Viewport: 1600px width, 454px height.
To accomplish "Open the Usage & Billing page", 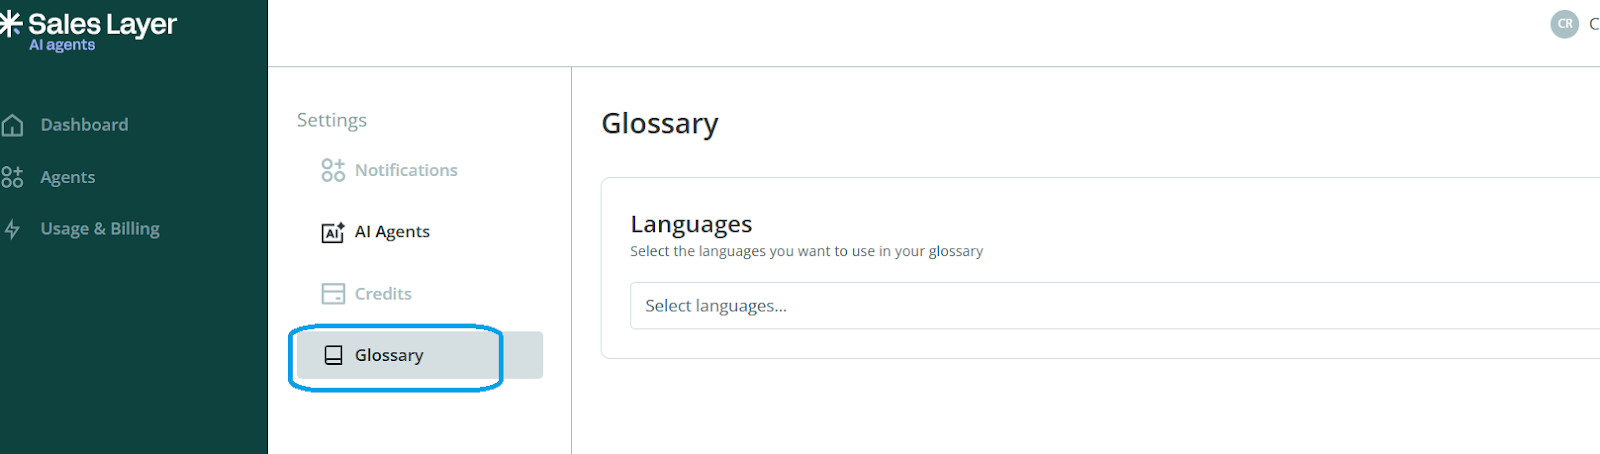I will (x=100, y=229).
